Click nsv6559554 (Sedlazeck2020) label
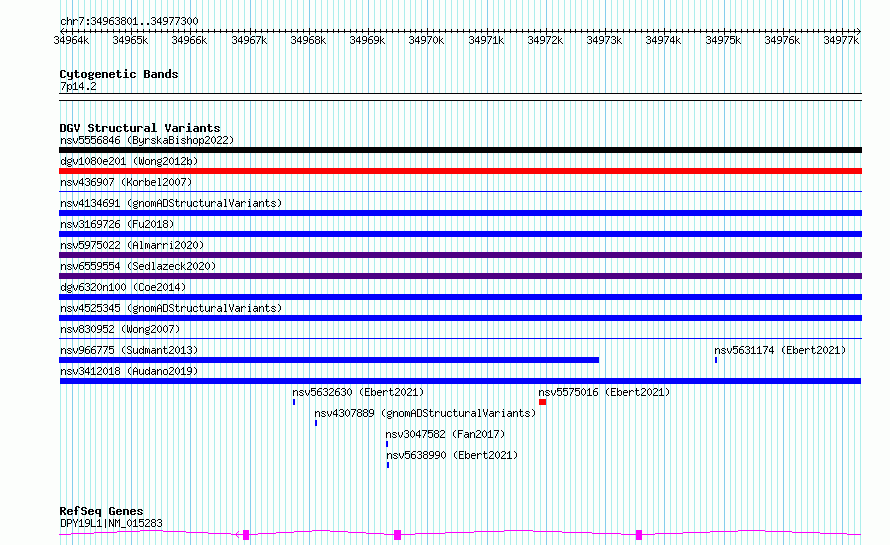 click(x=138, y=266)
